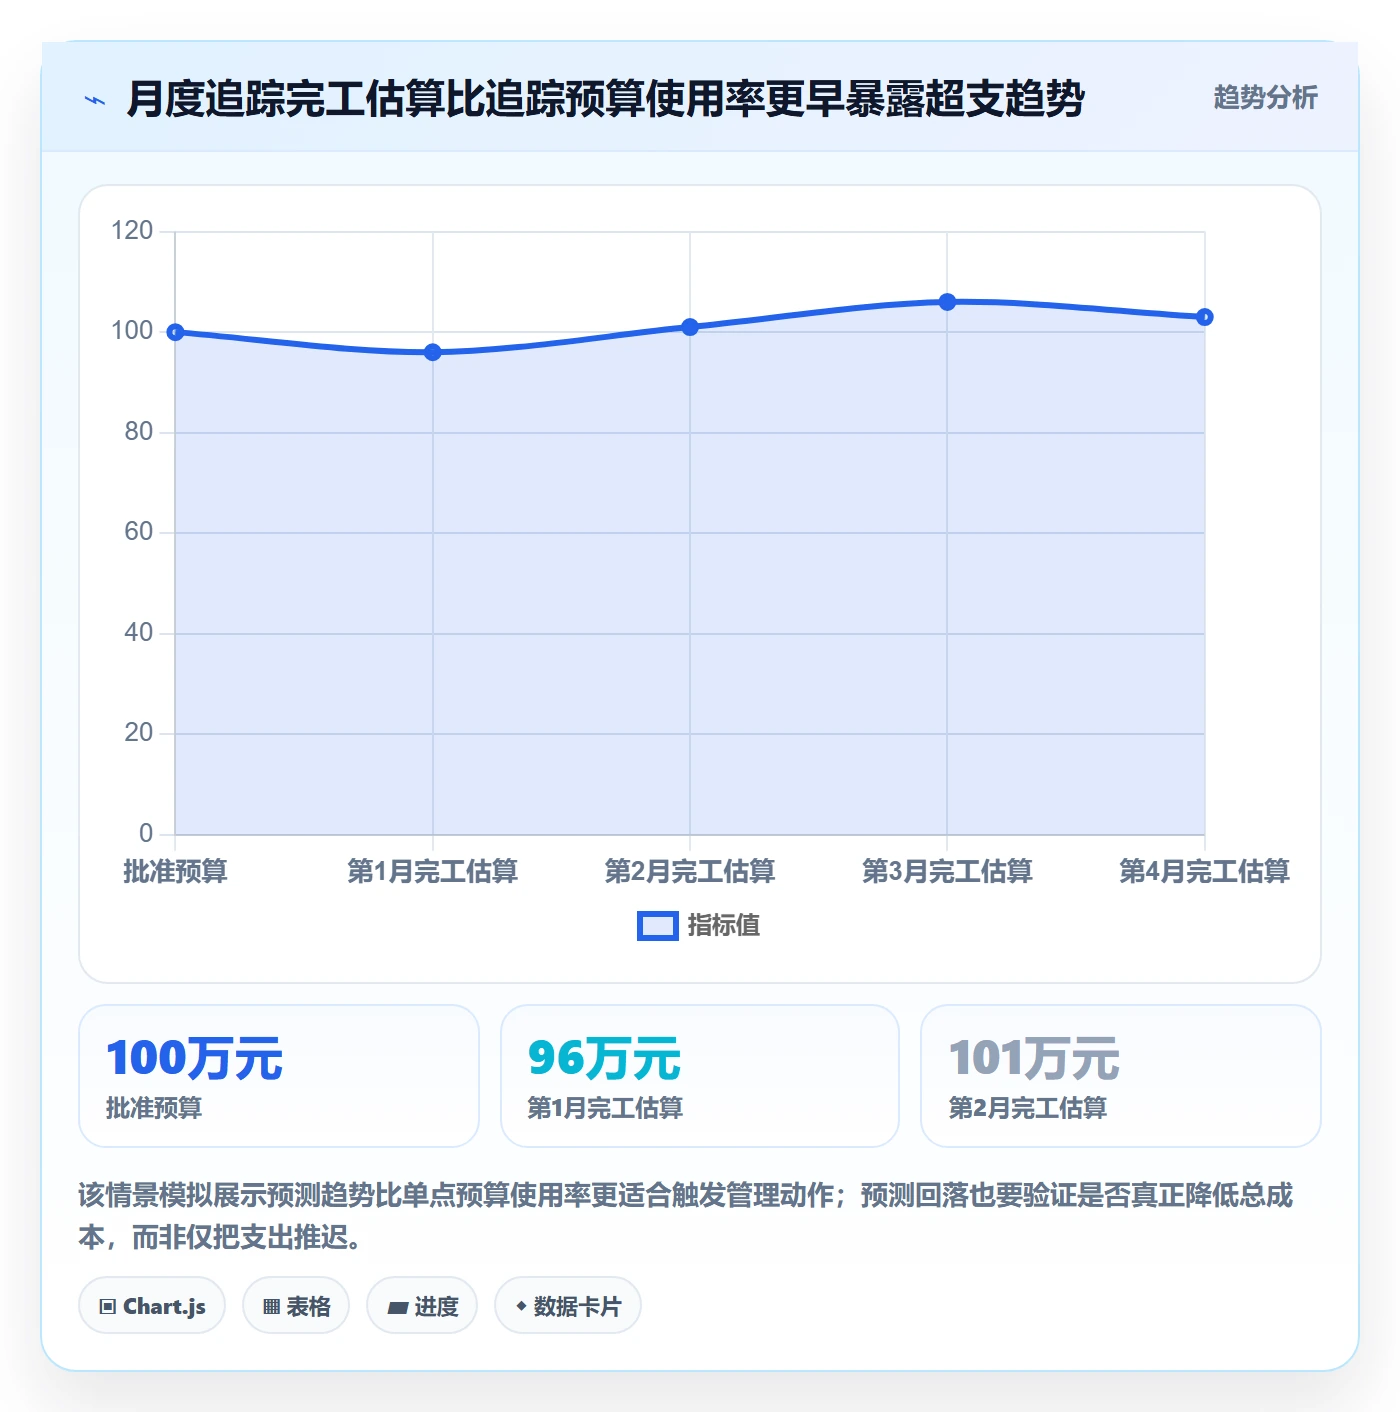Click the 批准预算 x-axis label
The height and width of the screenshot is (1412, 1400).
coord(175,871)
